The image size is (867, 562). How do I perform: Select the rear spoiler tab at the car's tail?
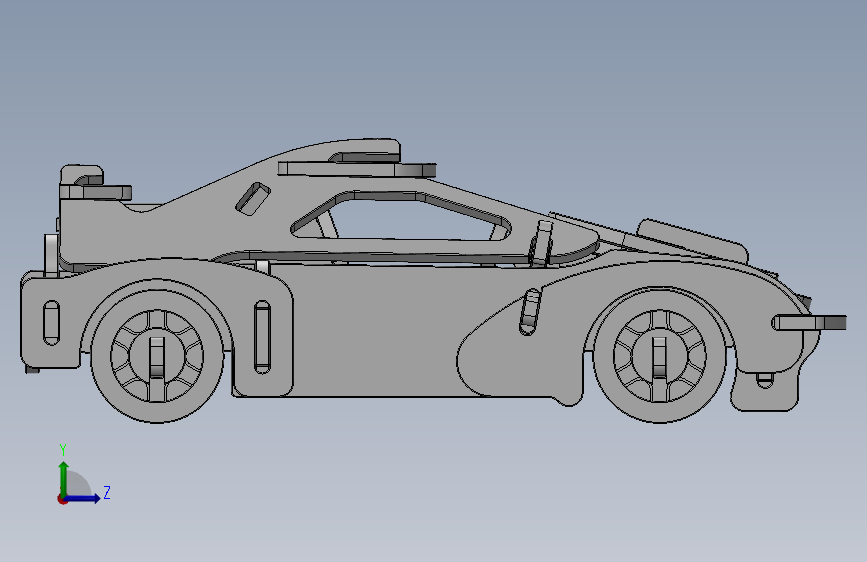pos(95,192)
